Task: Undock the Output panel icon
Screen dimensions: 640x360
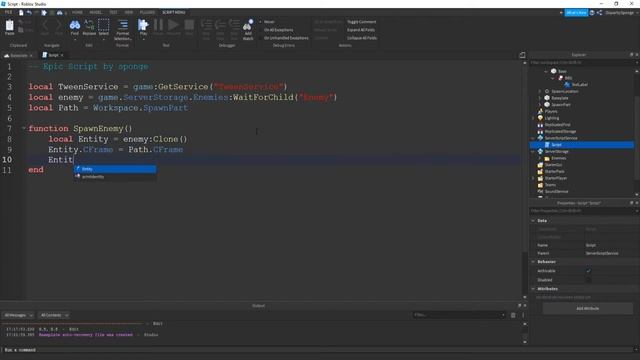Action: 519,305
